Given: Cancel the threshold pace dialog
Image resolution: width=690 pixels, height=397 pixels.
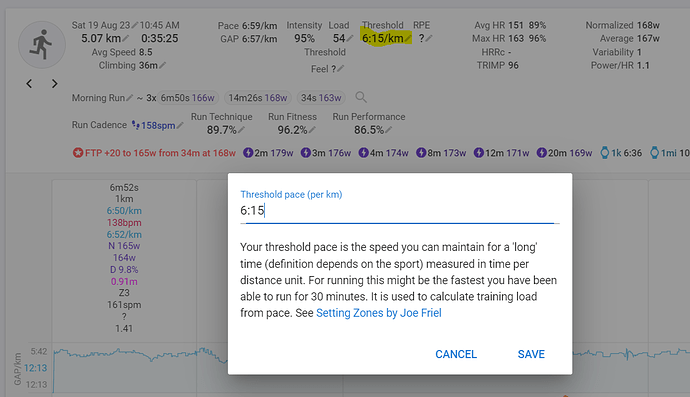Looking at the screenshot, I should pos(456,354).
